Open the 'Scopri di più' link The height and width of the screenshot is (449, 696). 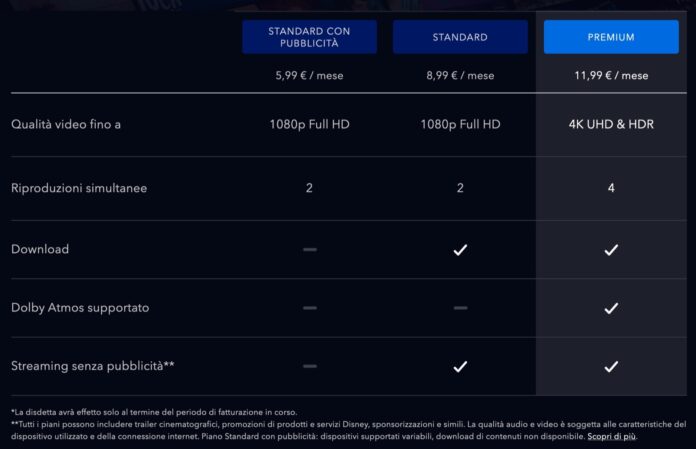click(x=611, y=436)
